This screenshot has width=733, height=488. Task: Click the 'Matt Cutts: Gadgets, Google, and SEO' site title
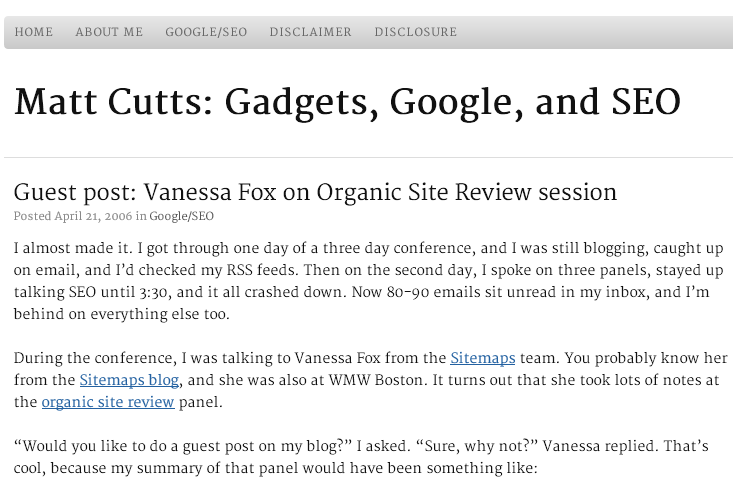(x=347, y=102)
